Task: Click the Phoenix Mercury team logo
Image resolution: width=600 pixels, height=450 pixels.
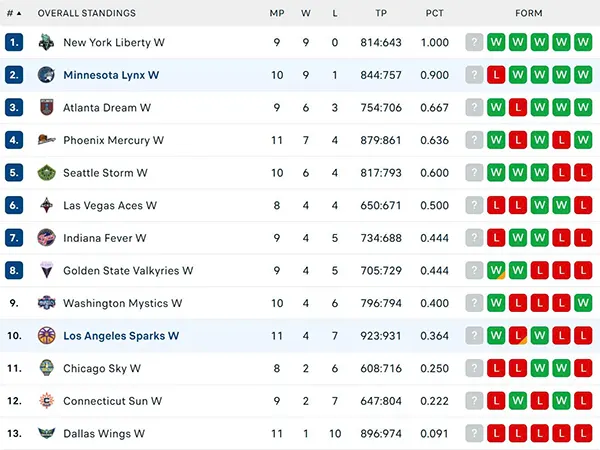Action: (x=46, y=140)
